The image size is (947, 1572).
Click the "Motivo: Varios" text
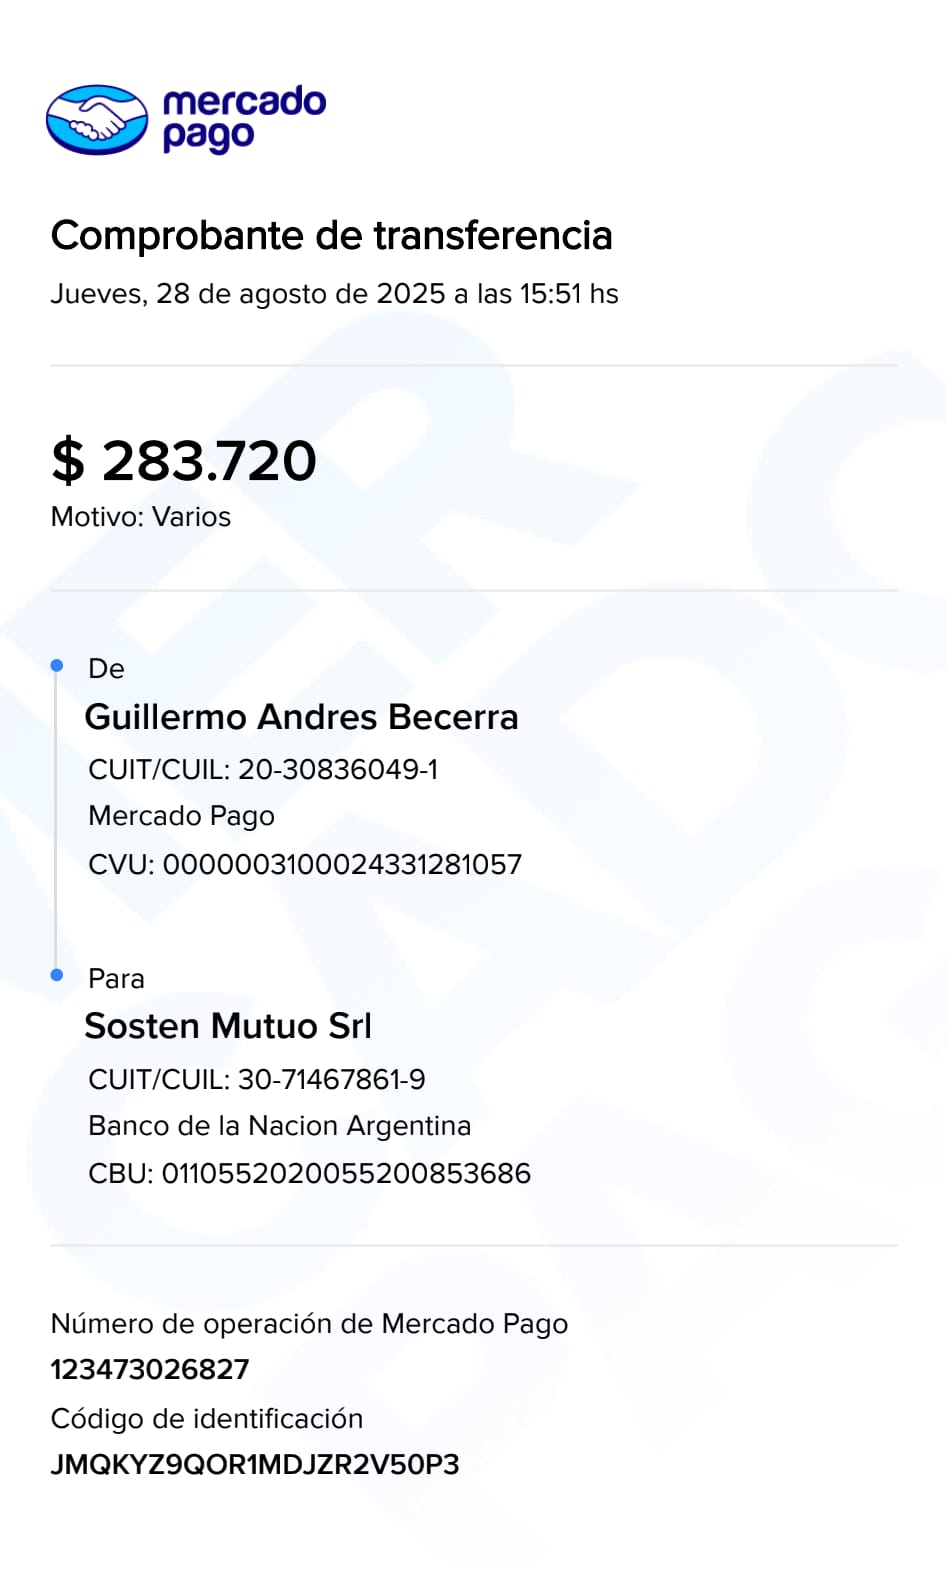click(141, 517)
